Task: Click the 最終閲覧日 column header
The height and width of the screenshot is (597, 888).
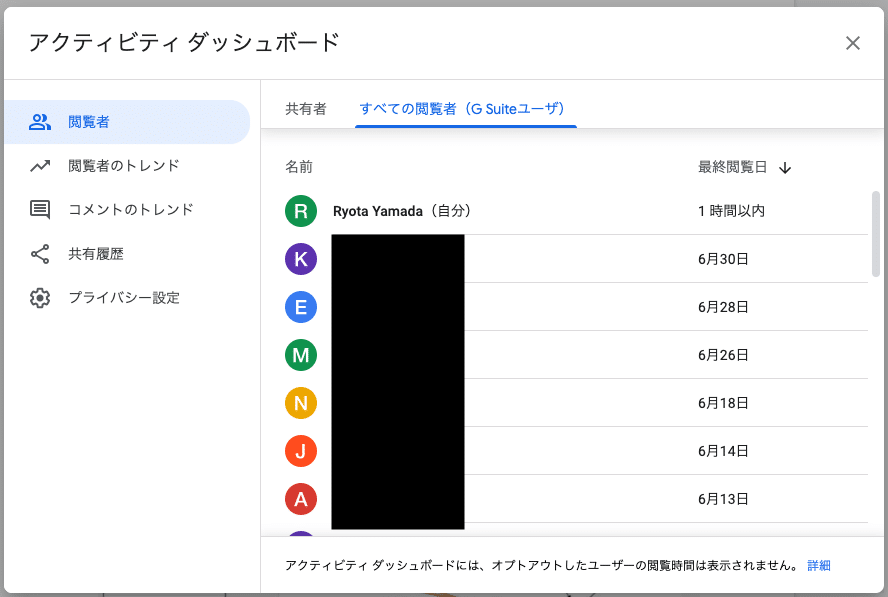Action: click(732, 167)
